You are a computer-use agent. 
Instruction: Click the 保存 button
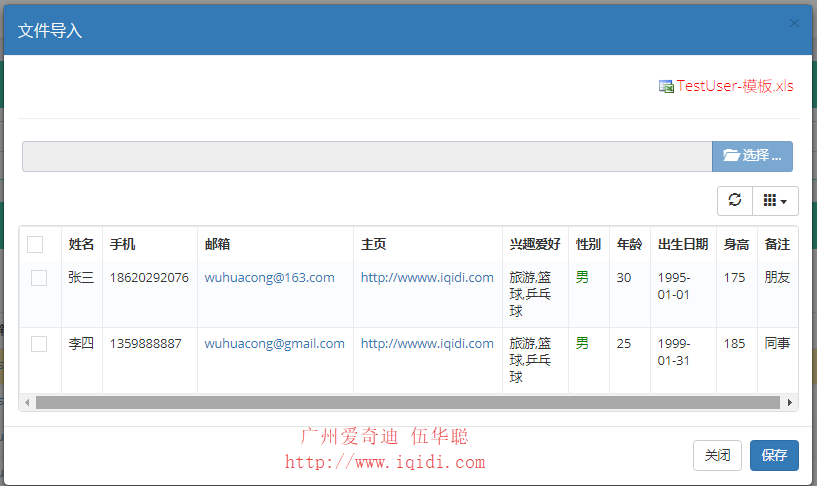774,455
